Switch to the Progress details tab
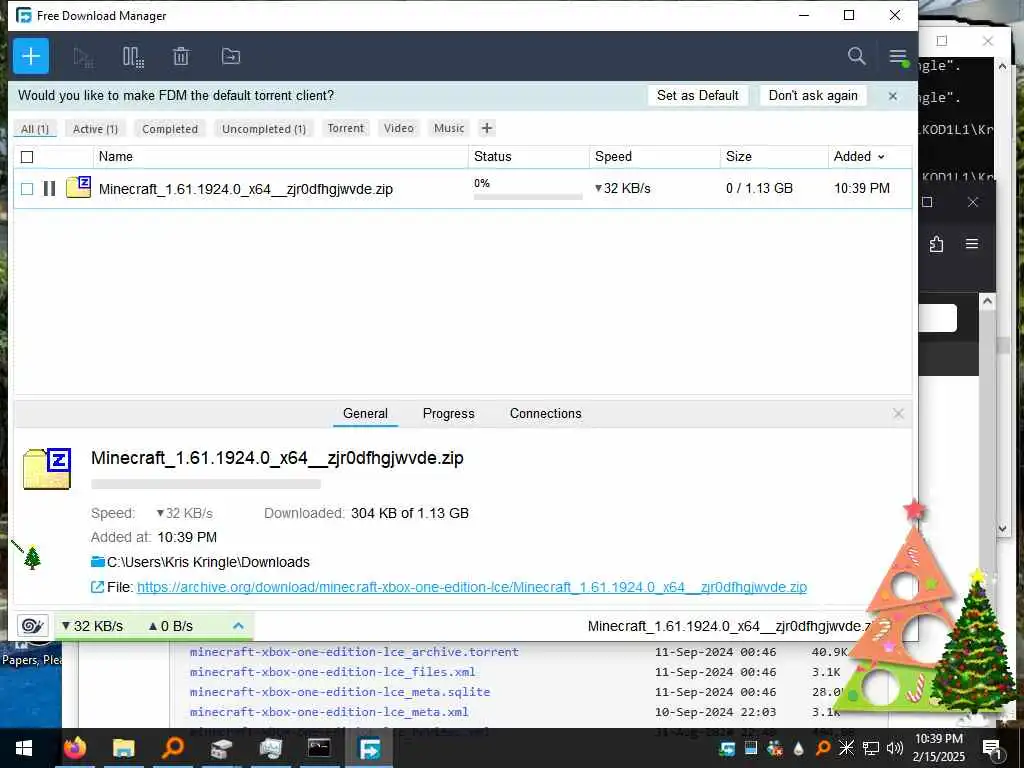This screenshot has height=768, width=1024. (449, 413)
